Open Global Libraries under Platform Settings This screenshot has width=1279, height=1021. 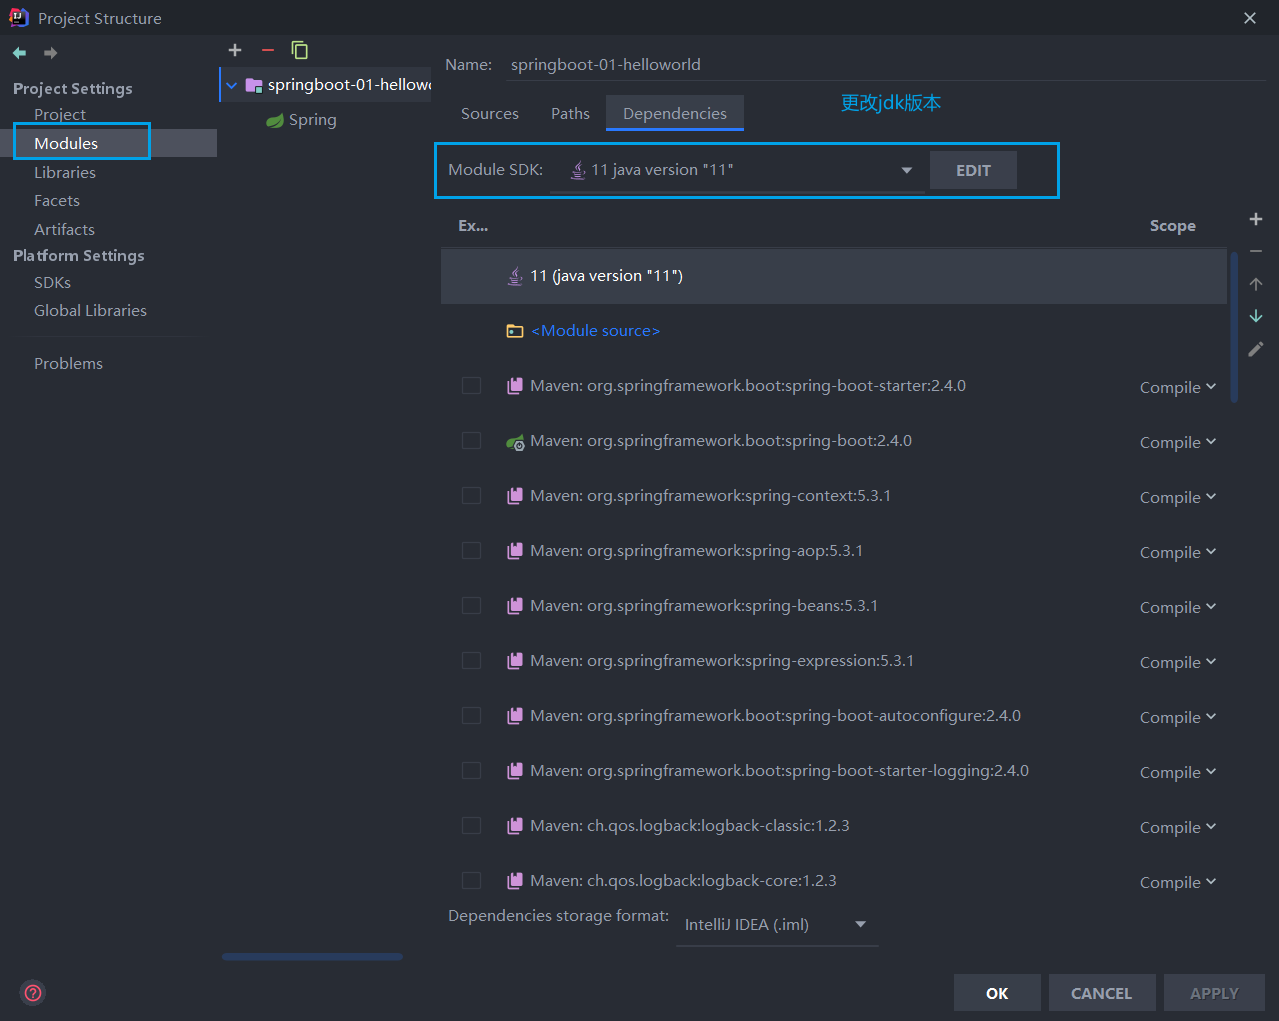click(90, 311)
